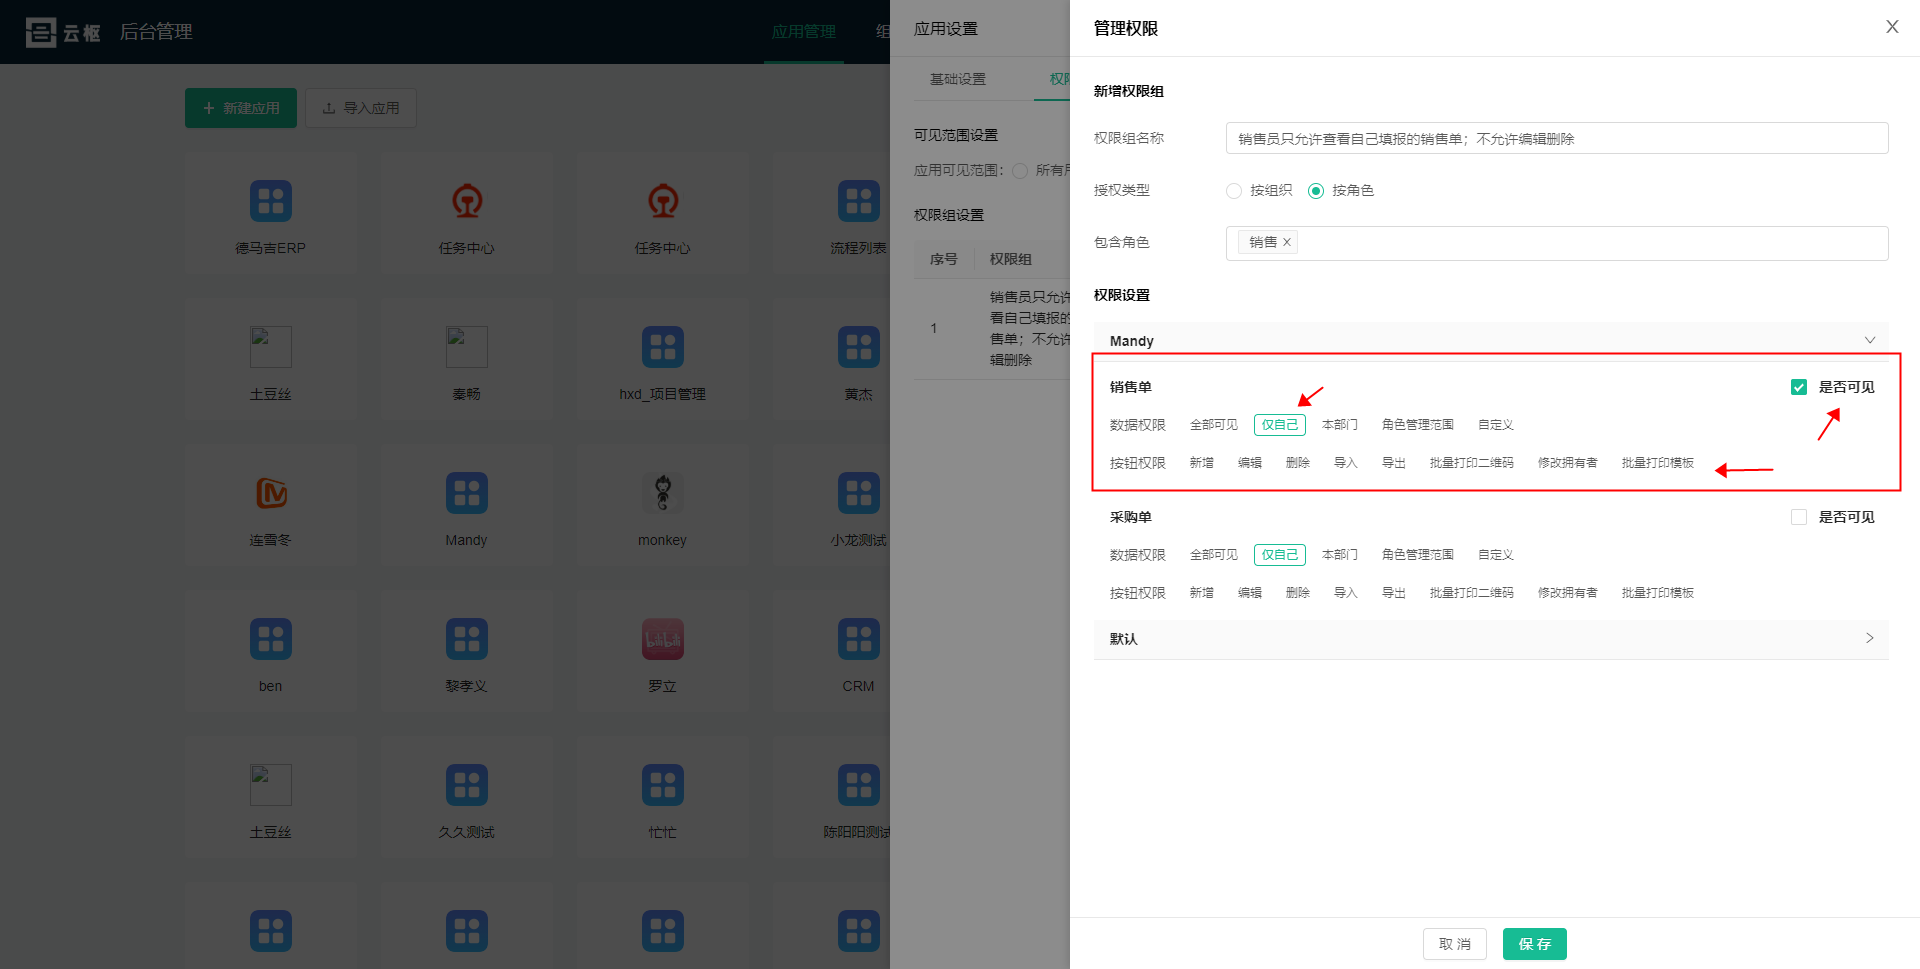Toggle 仅自己 data permission for 销售单

[1280, 425]
